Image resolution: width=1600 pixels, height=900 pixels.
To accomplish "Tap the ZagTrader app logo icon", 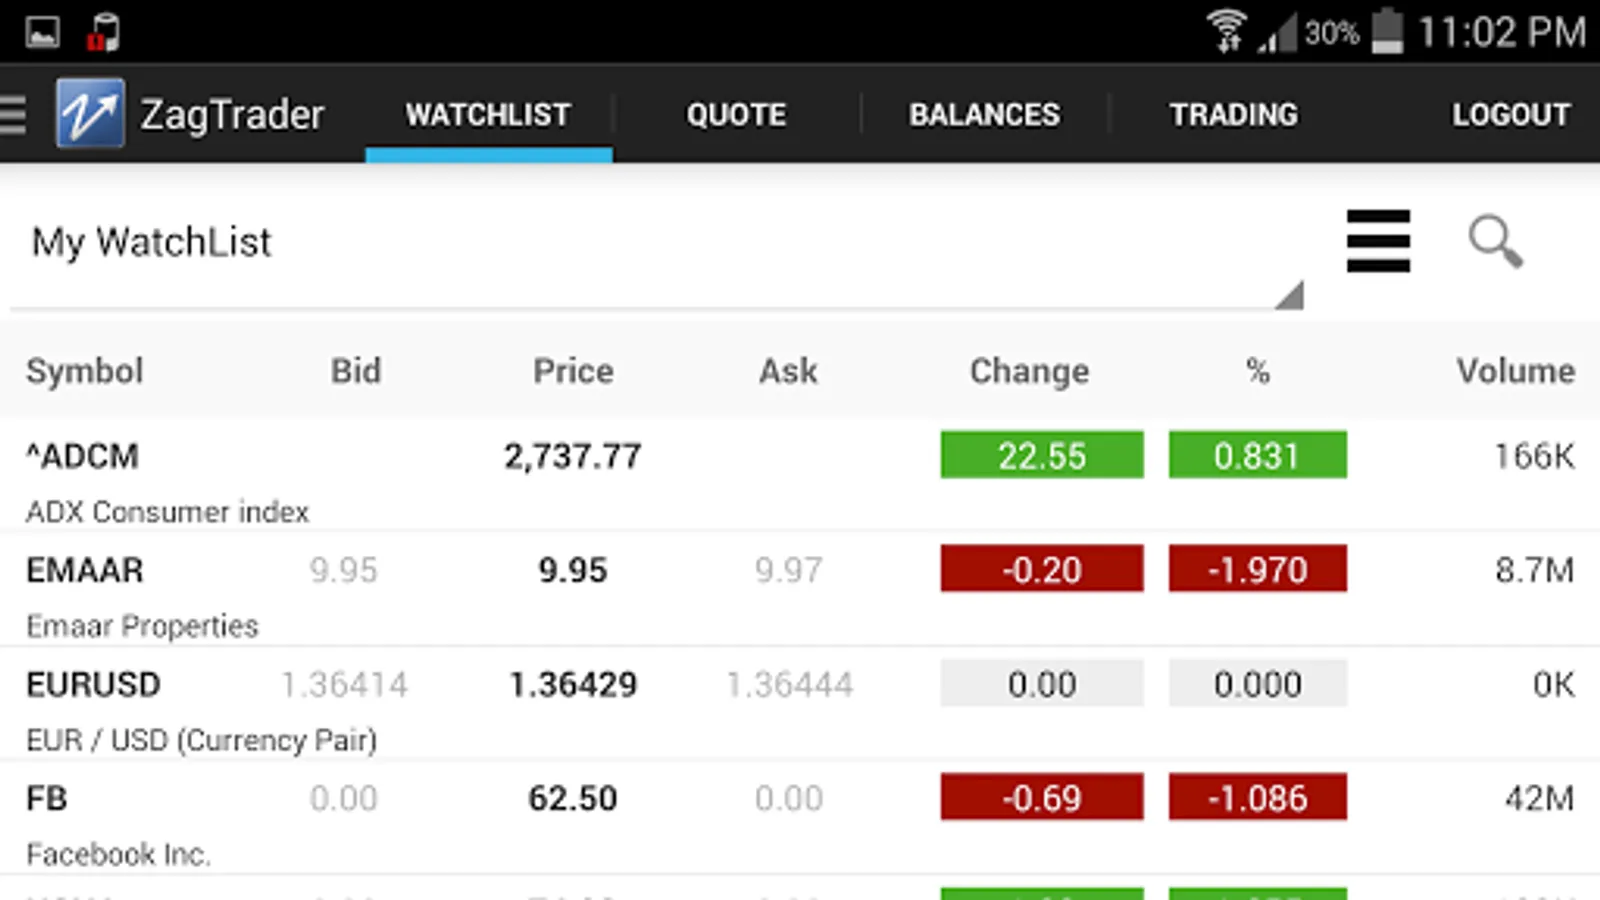I will pyautogui.click(x=90, y=113).
